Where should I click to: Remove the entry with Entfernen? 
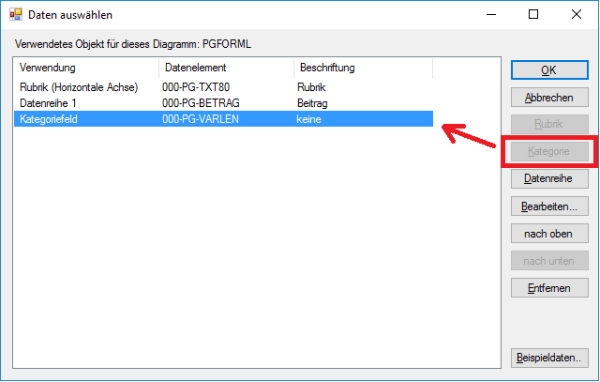coord(549,288)
